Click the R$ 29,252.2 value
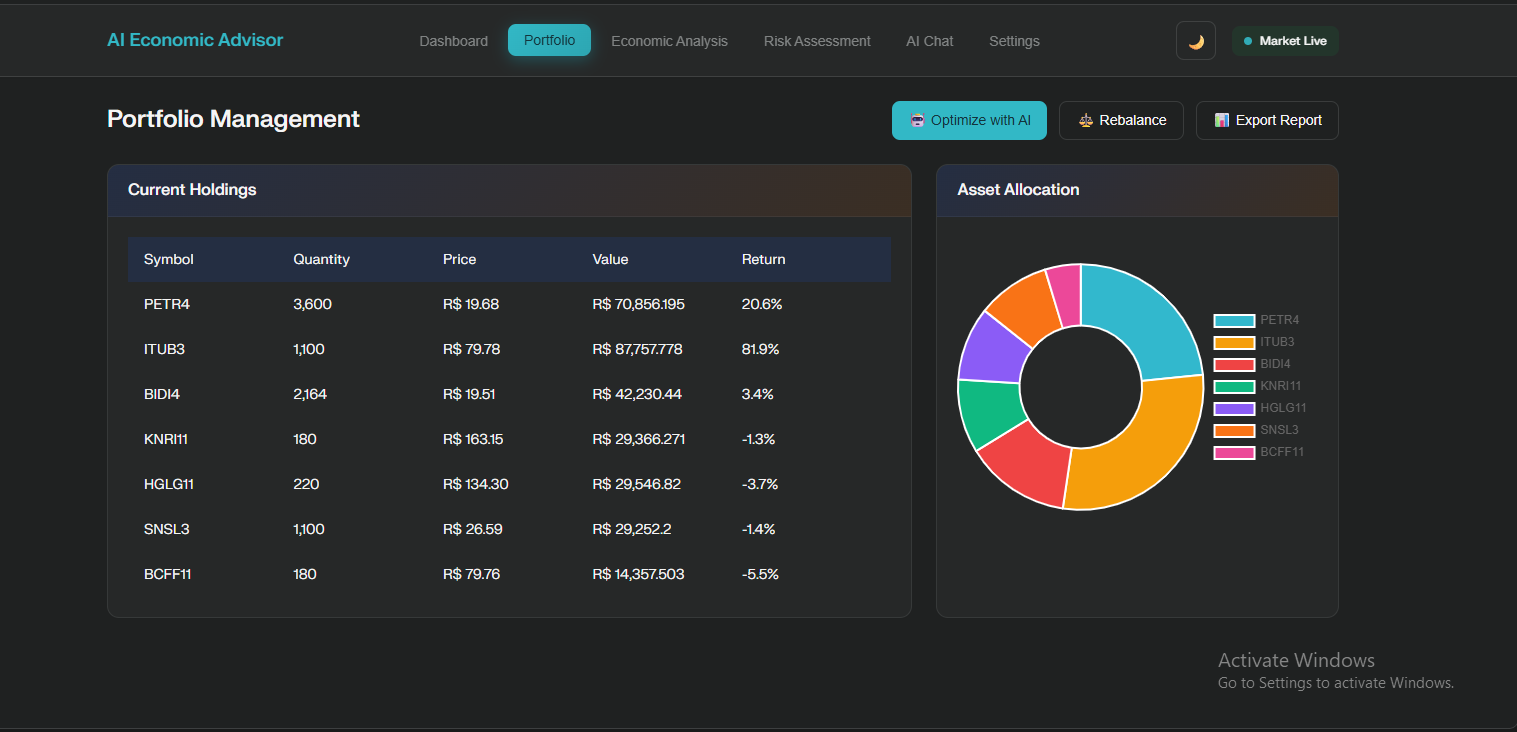1517x732 pixels. pyautogui.click(x=634, y=530)
